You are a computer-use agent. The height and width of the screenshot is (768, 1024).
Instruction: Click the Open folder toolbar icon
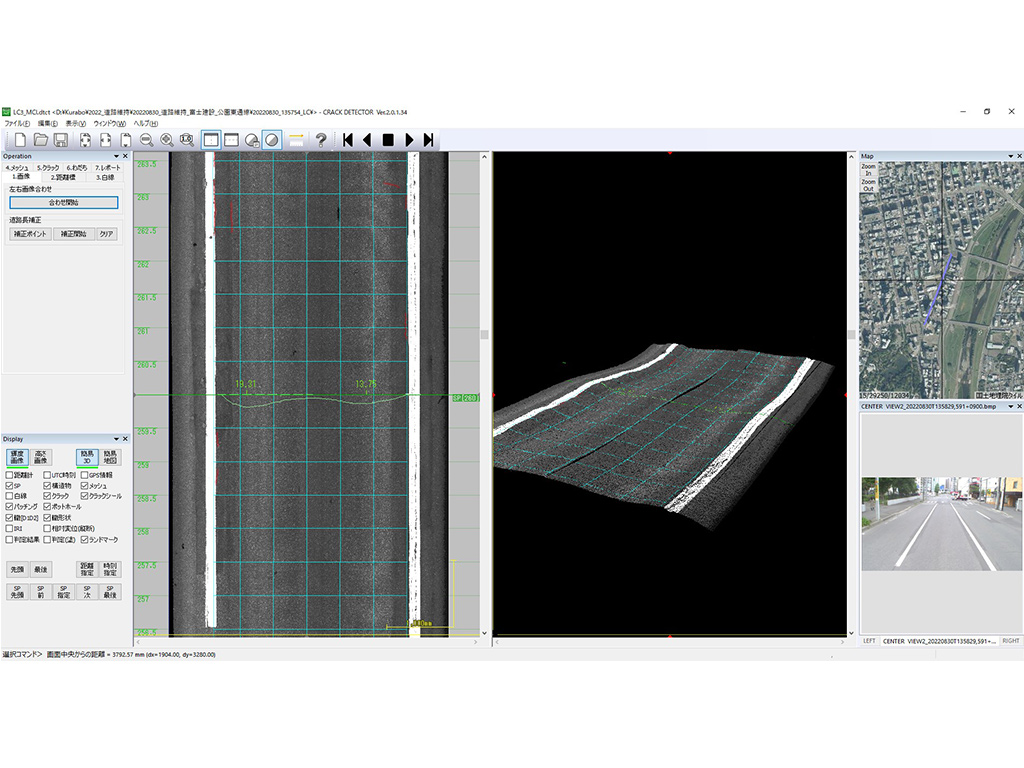coord(40,140)
